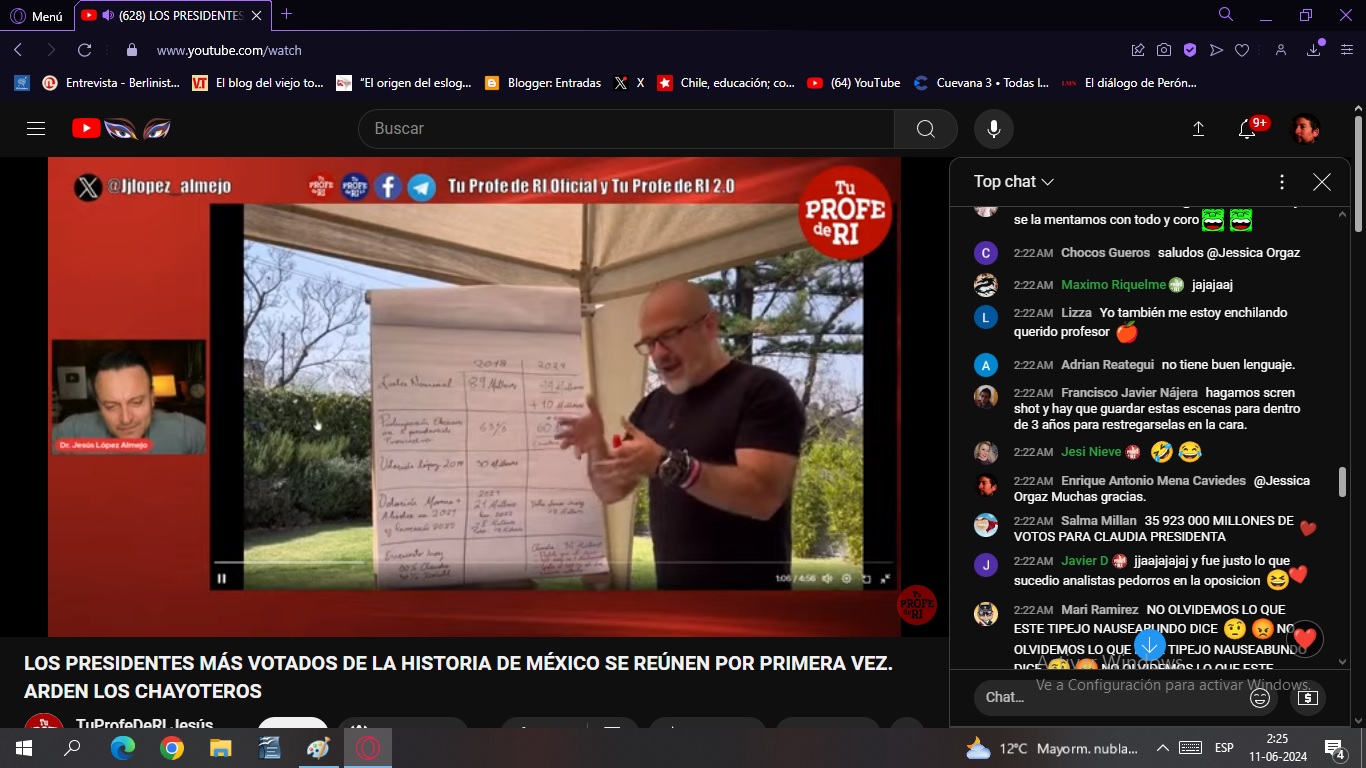The width and height of the screenshot is (1366, 768).
Task: Open the Opera Menú button
Action: pyautogui.click(x=36, y=15)
